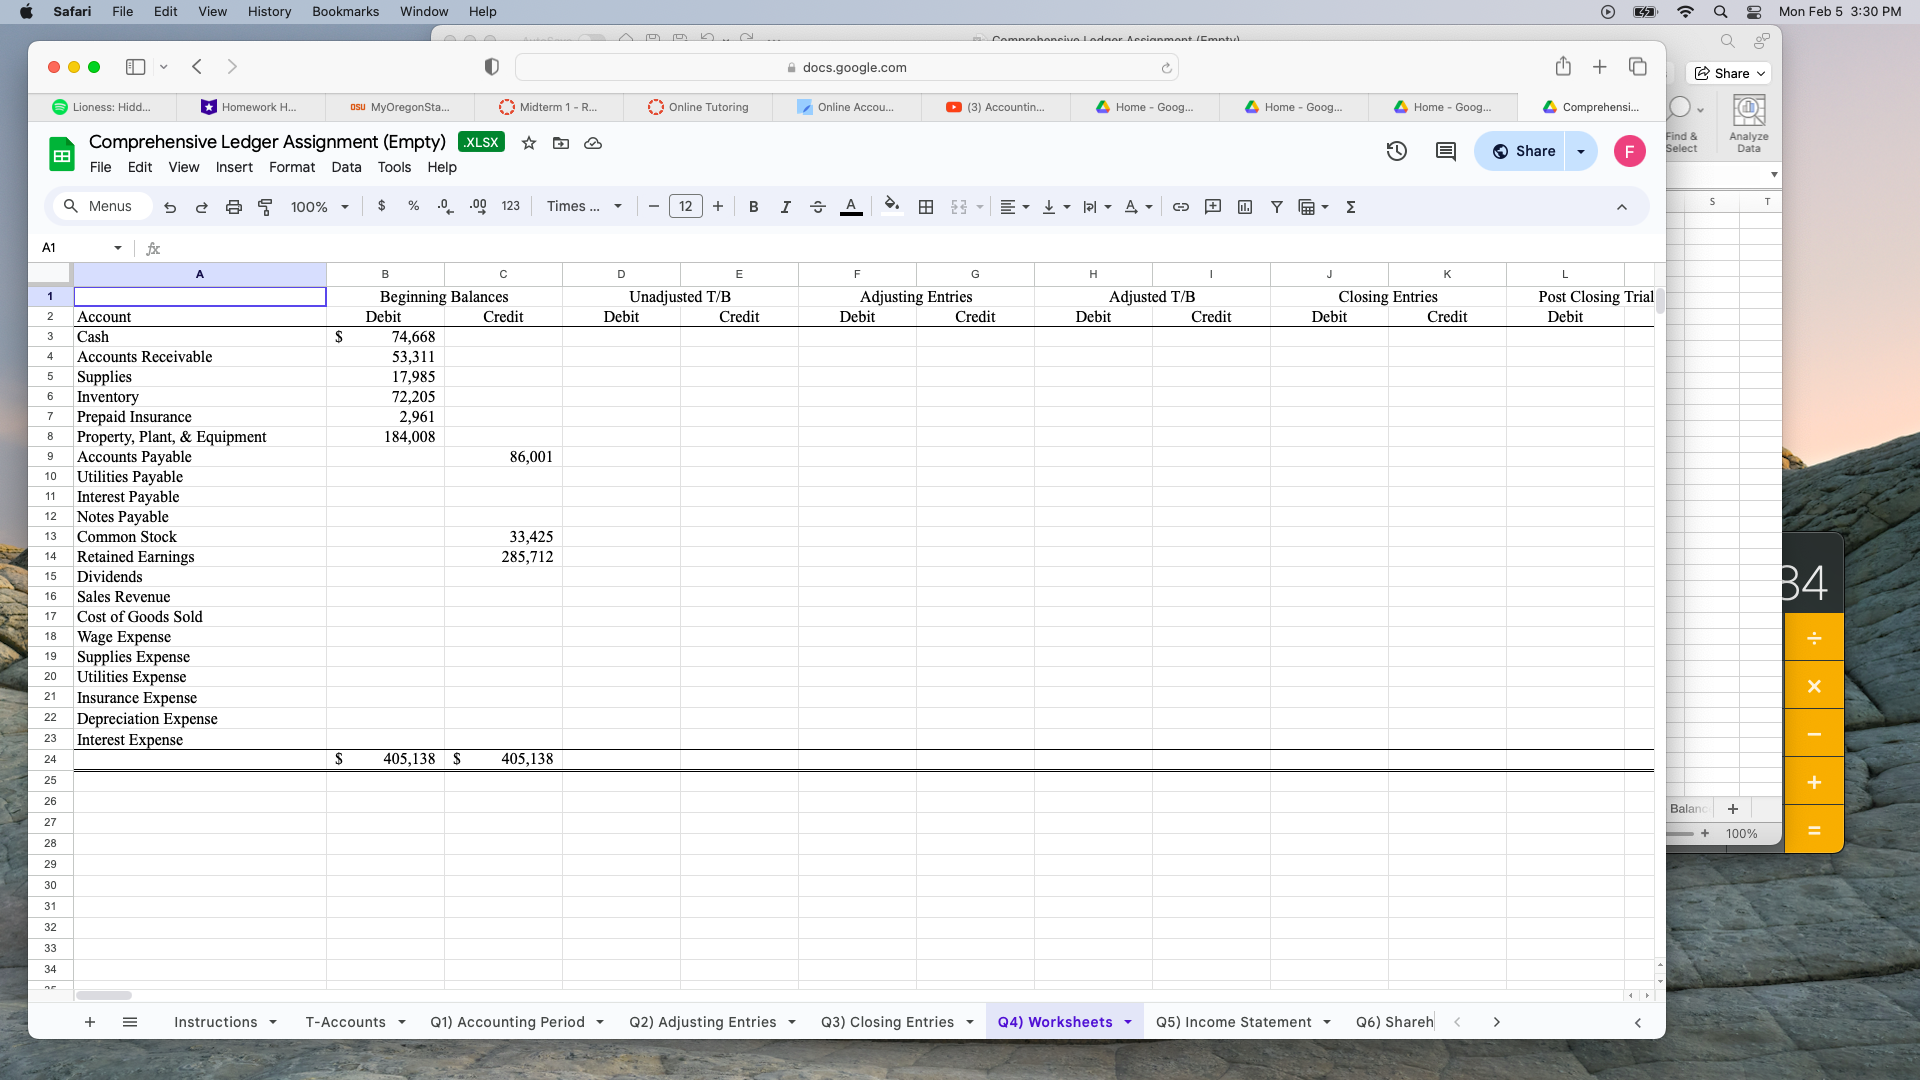Toggle italic formatting

click(x=786, y=206)
